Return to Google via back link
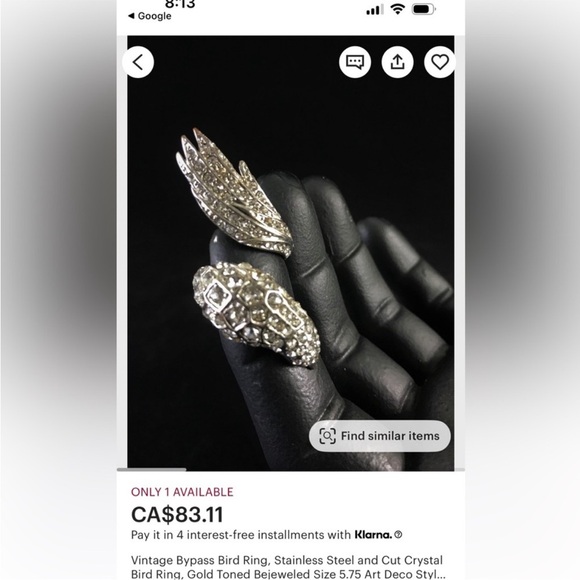This screenshot has width=580, height=580. tap(150, 16)
